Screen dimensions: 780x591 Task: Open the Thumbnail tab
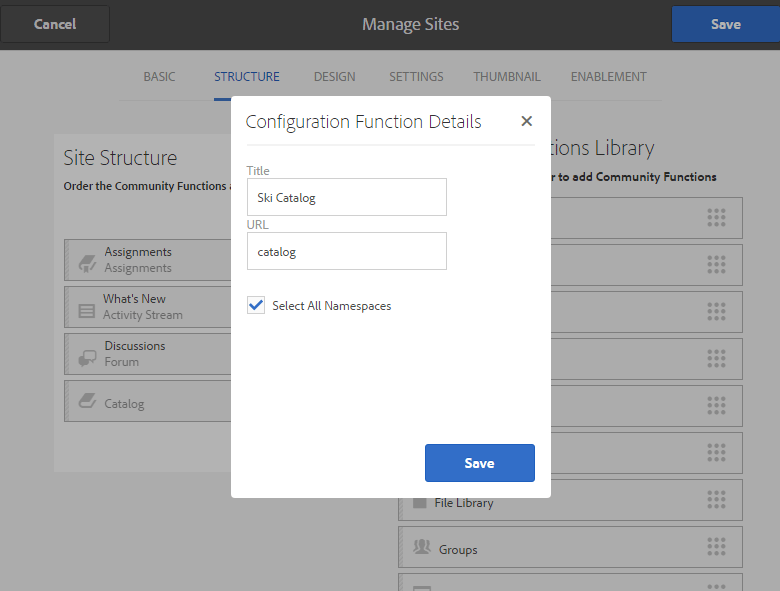pos(507,77)
